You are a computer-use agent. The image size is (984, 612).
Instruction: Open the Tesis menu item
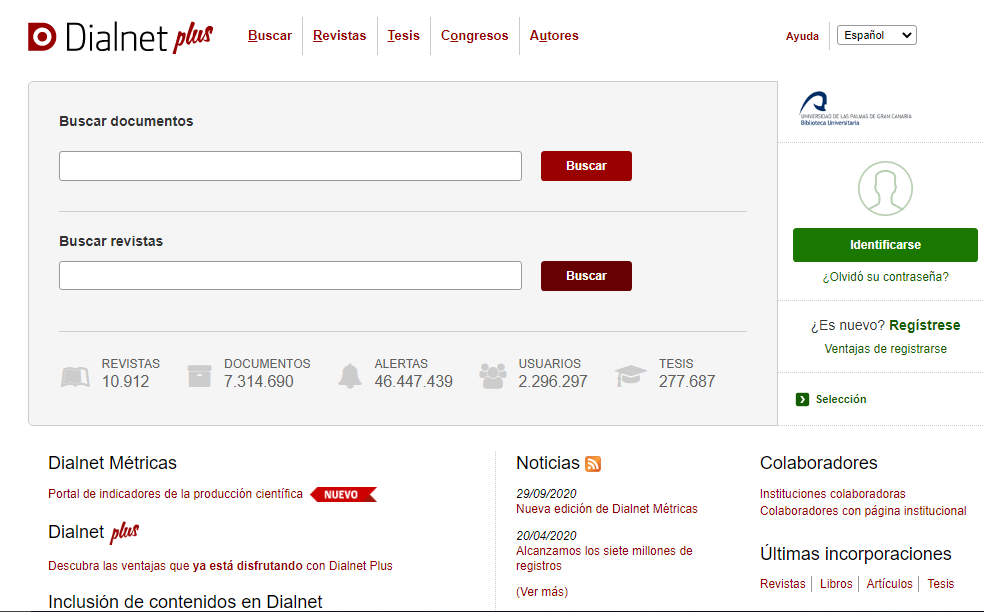click(404, 36)
